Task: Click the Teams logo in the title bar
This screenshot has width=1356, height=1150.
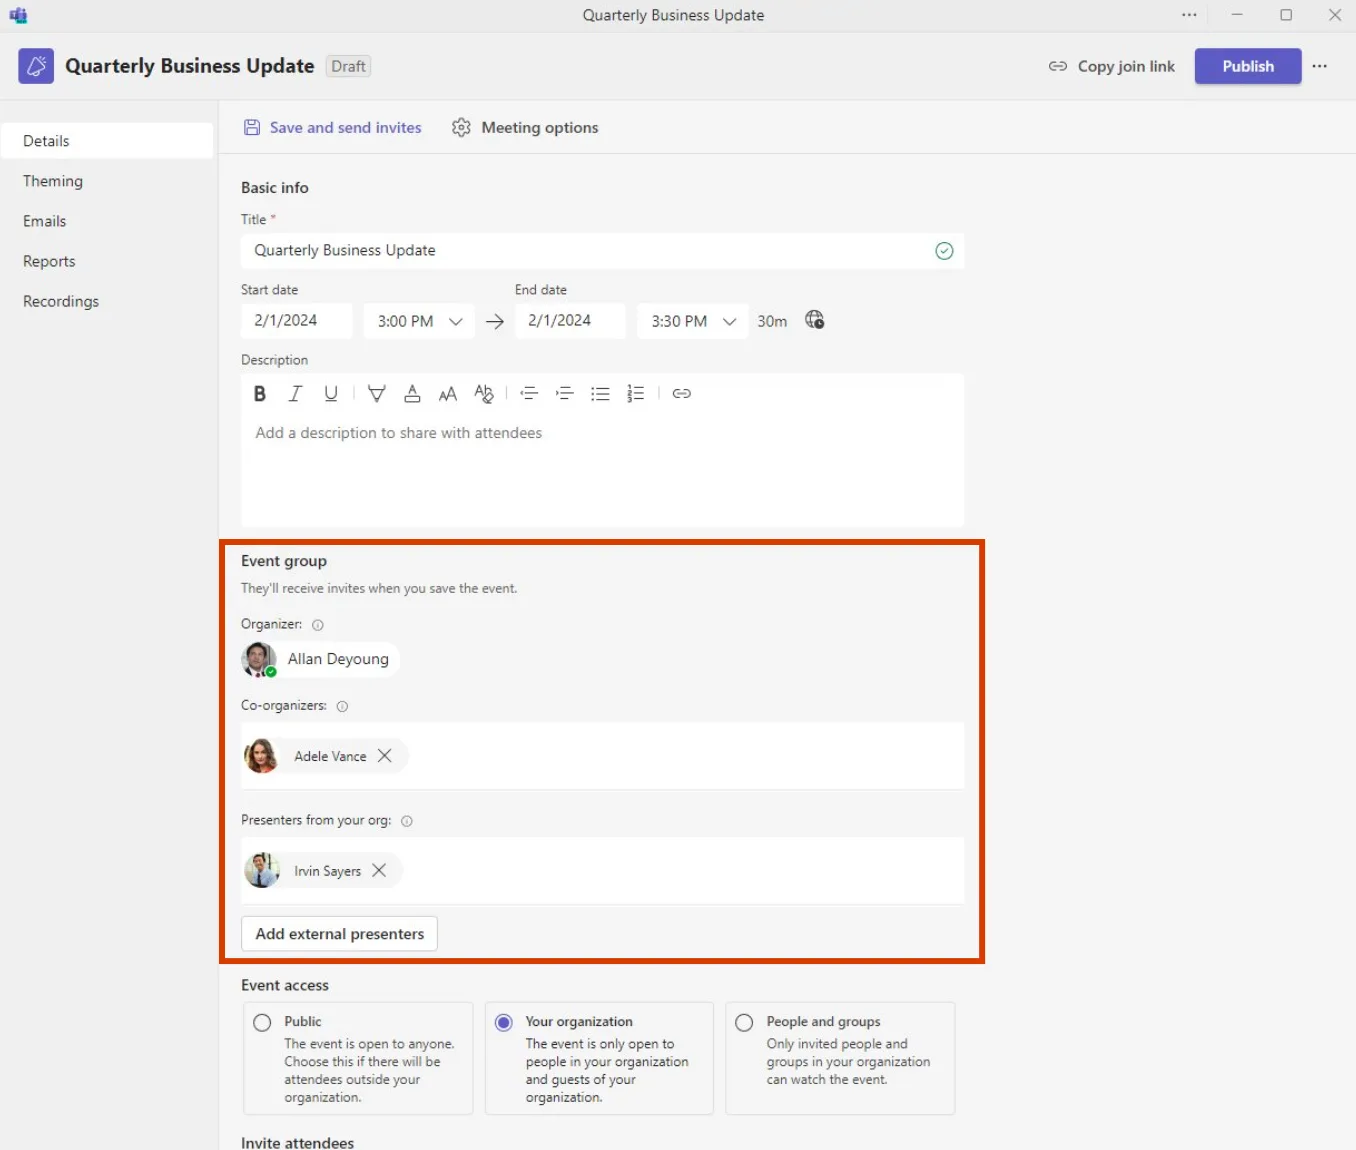Action: click(18, 15)
